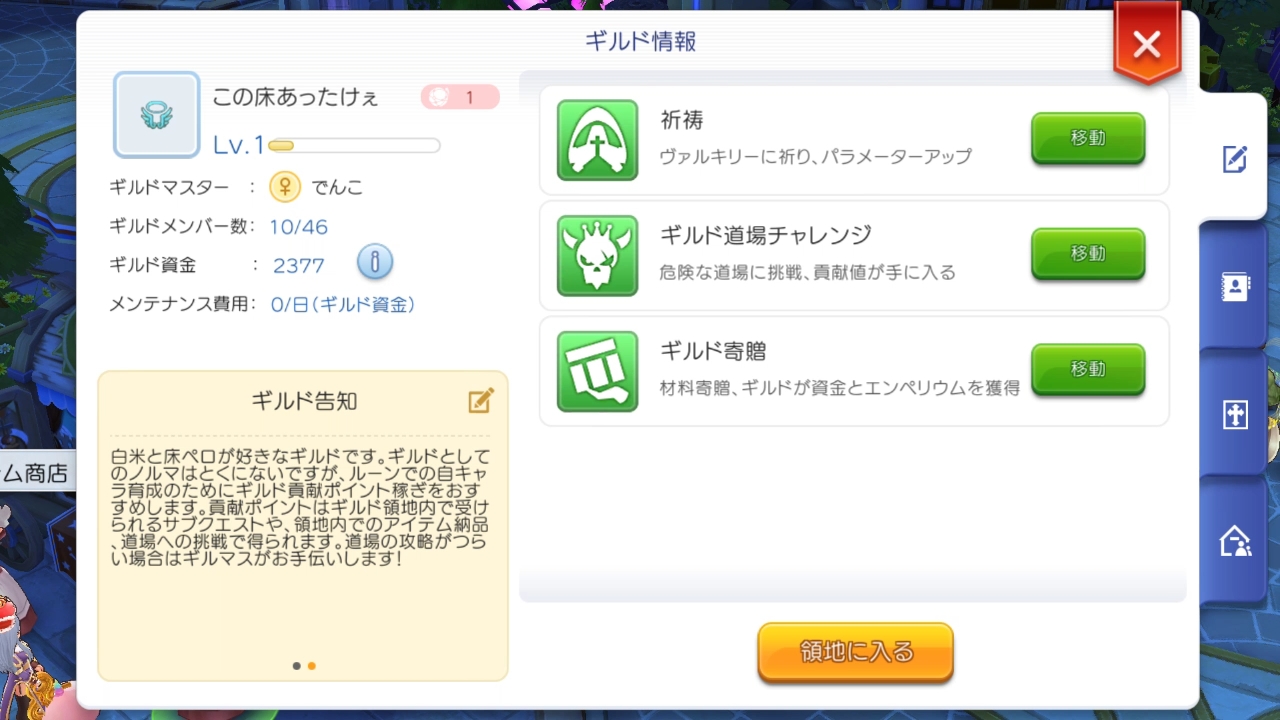
Task: Open the guild house sidebar tab
Action: click(1234, 541)
